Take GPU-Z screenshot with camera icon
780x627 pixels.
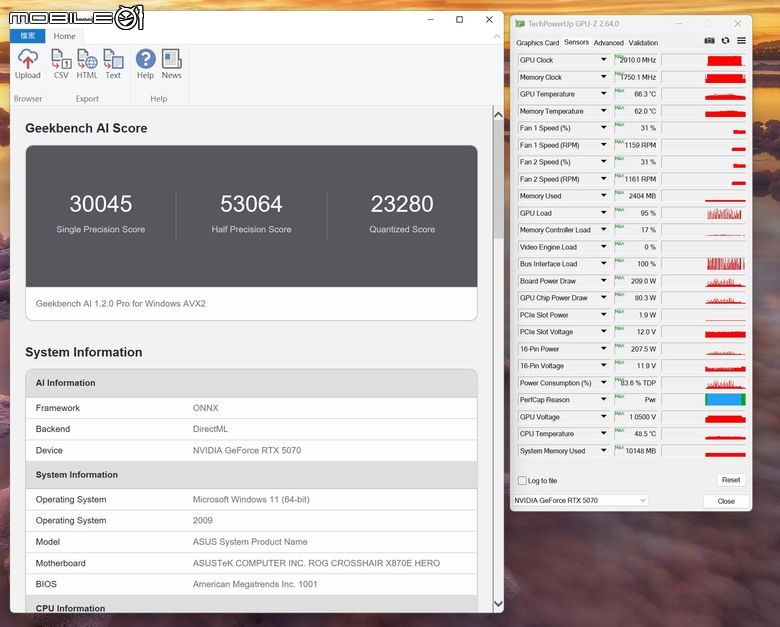tap(709, 41)
